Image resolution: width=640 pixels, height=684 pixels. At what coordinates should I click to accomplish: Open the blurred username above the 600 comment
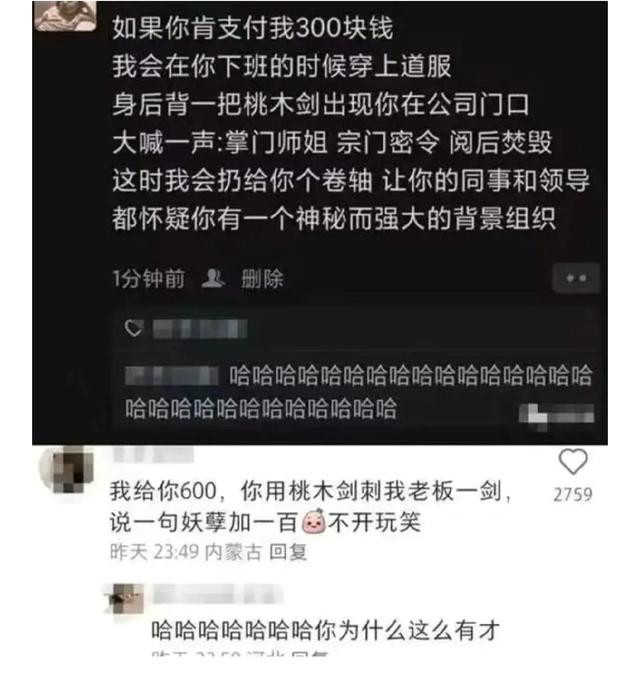153,454
